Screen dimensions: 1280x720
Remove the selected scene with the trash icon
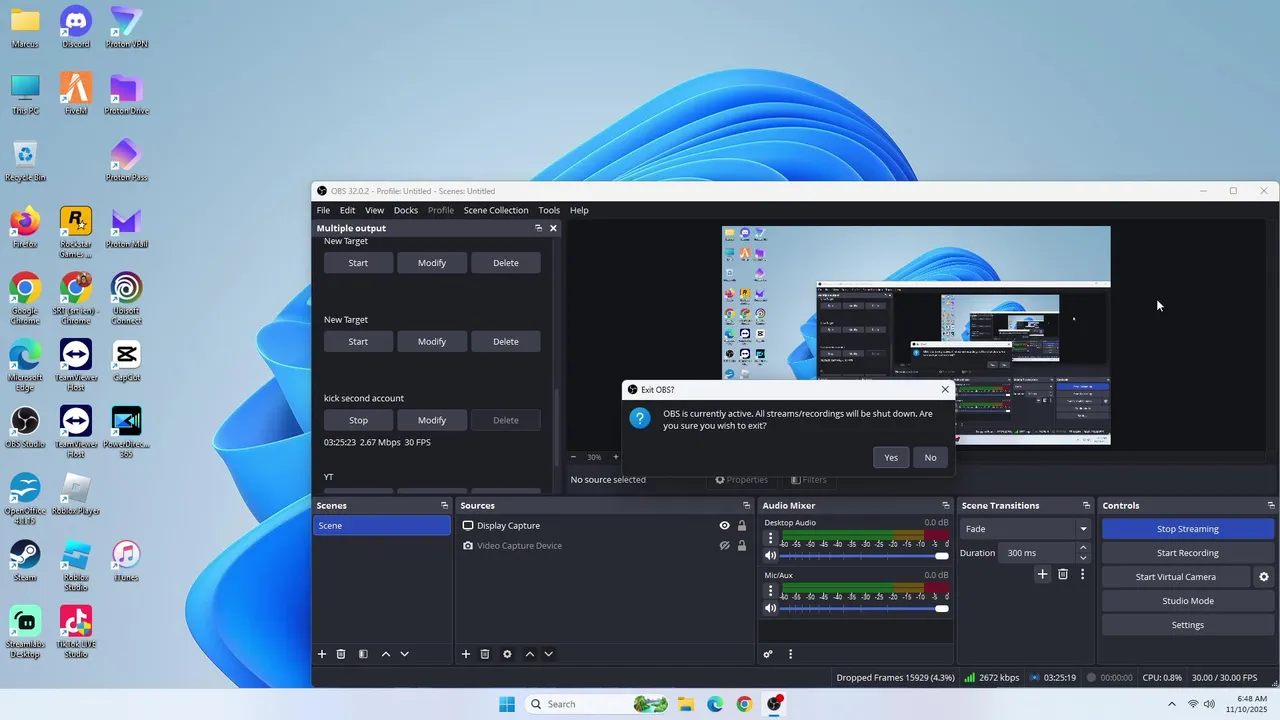[341, 654]
